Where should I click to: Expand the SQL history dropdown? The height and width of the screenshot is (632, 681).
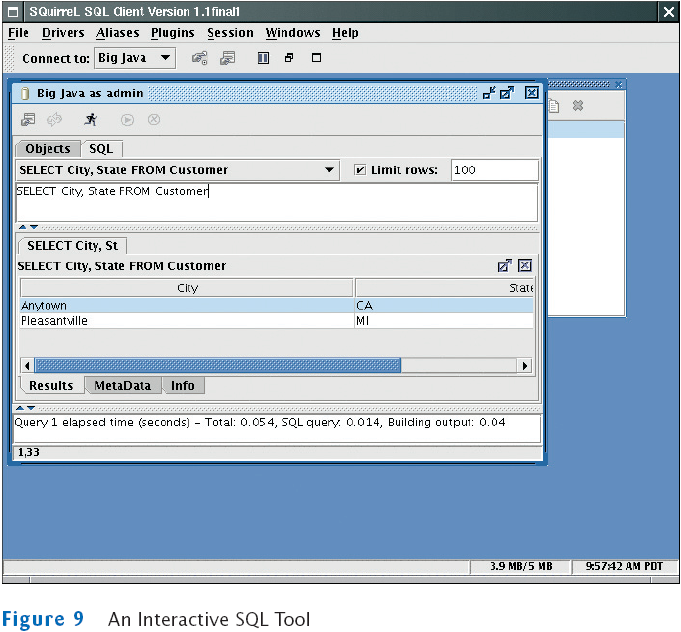tap(330, 170)
